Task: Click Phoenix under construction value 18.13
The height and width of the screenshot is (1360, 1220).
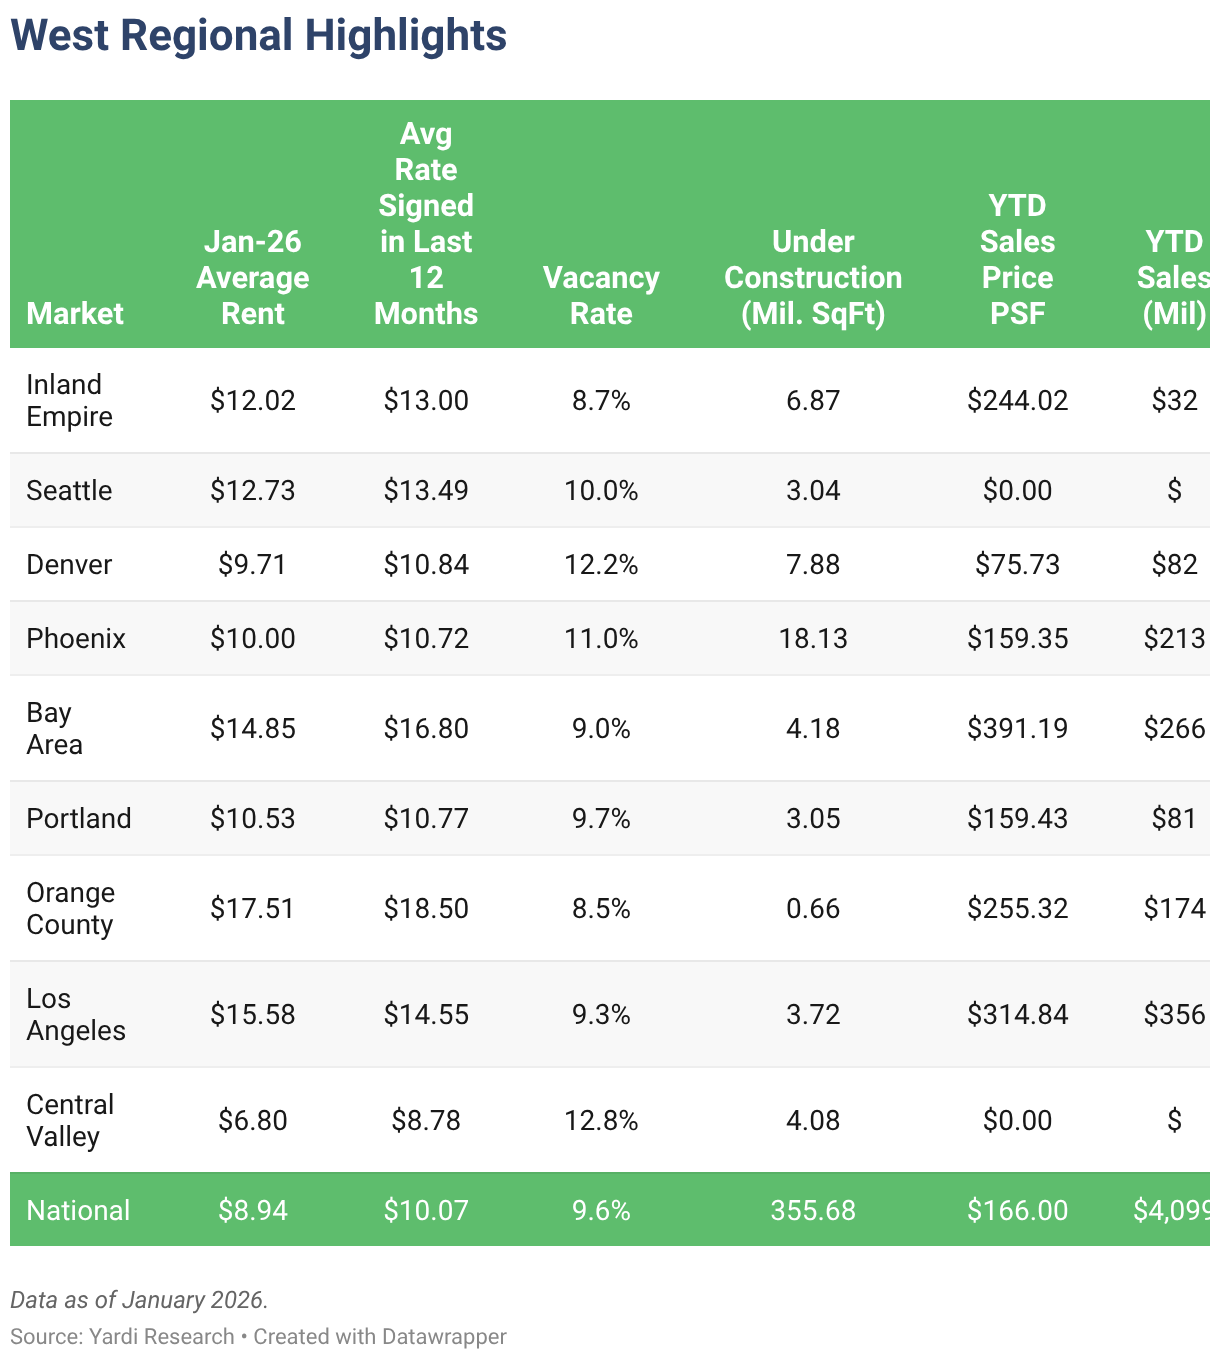Action: click(813, 638)
